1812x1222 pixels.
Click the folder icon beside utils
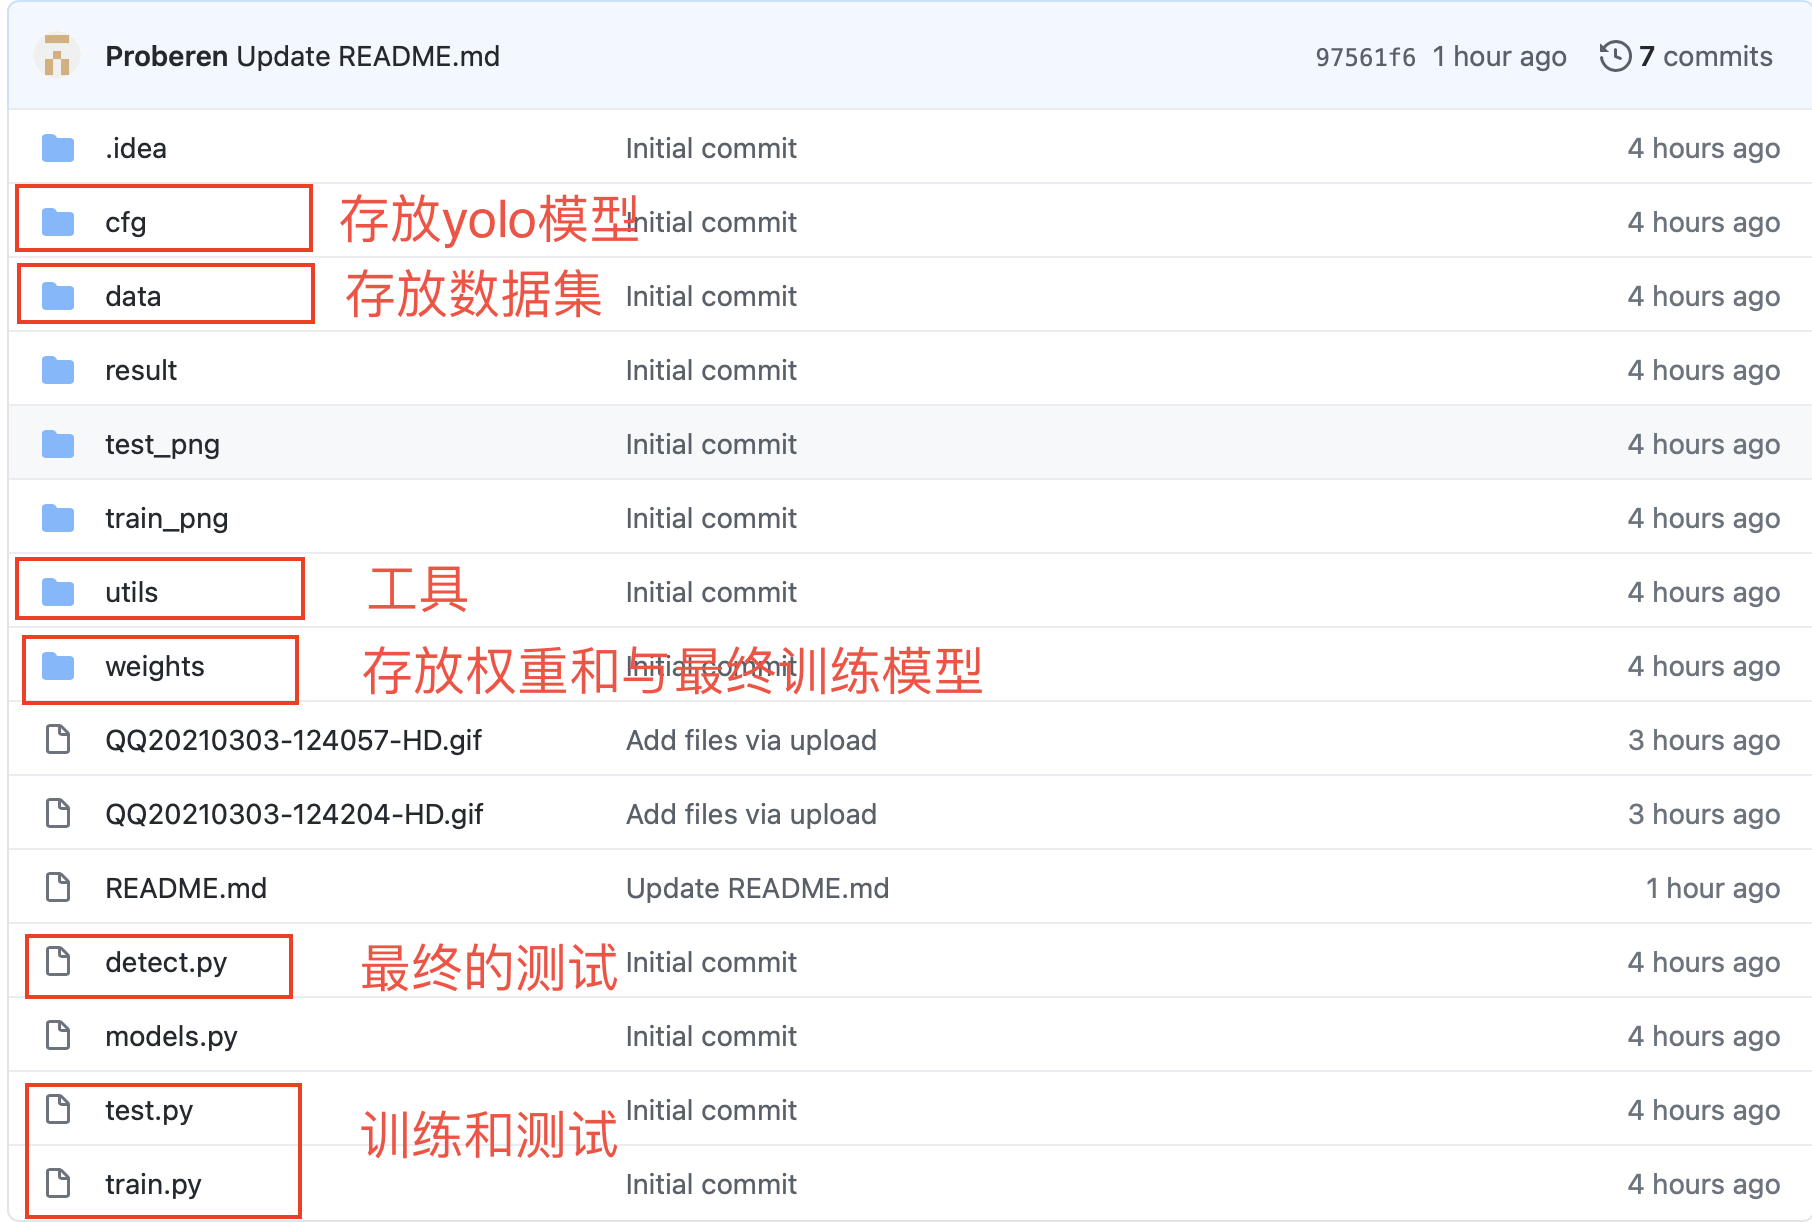[x=57, y=591]
